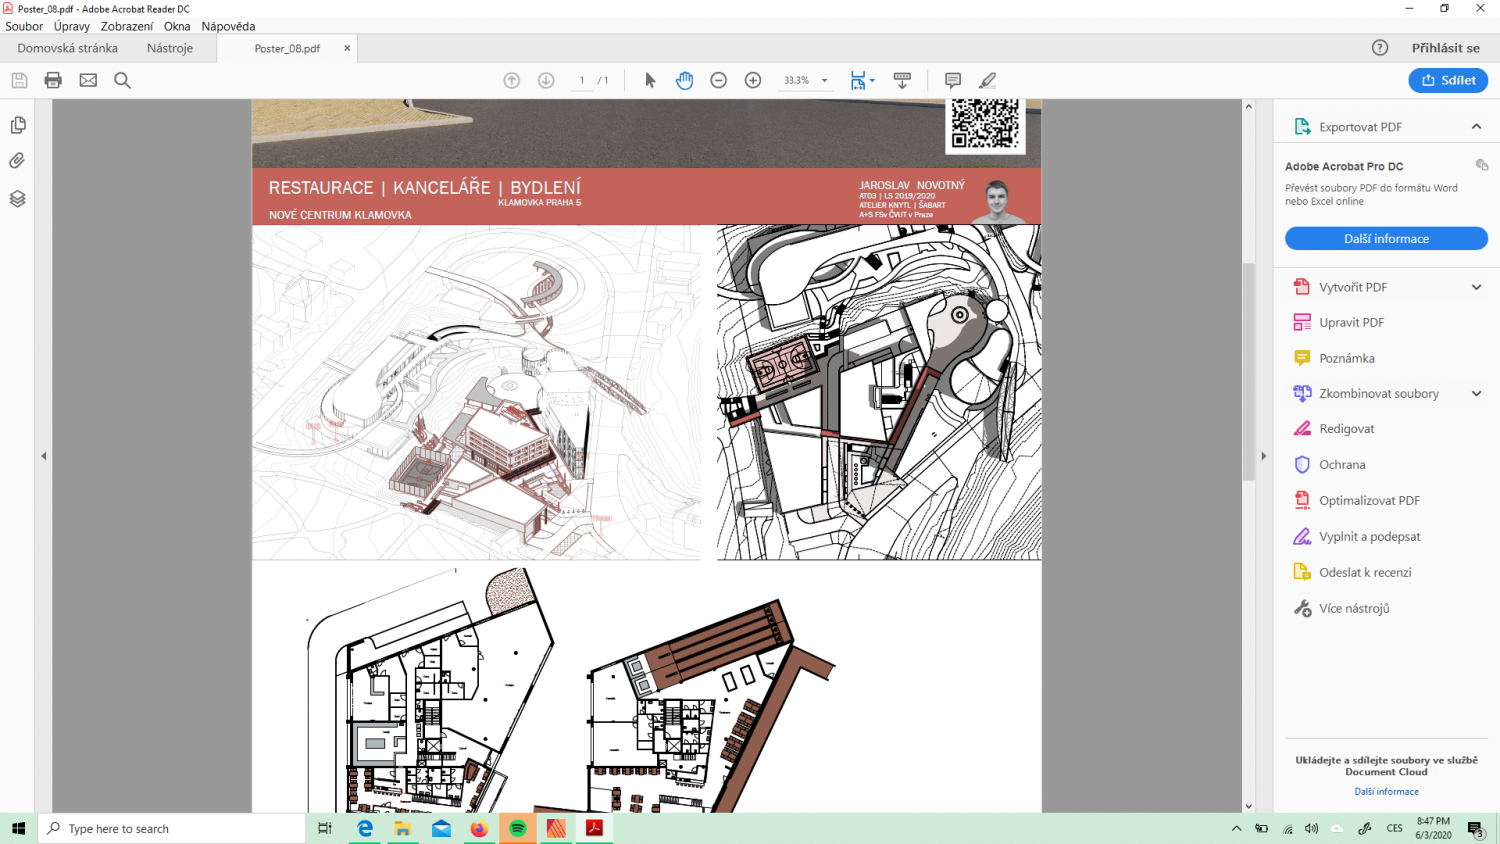Expand the Vytvořit PDF section

point(1476,287)
